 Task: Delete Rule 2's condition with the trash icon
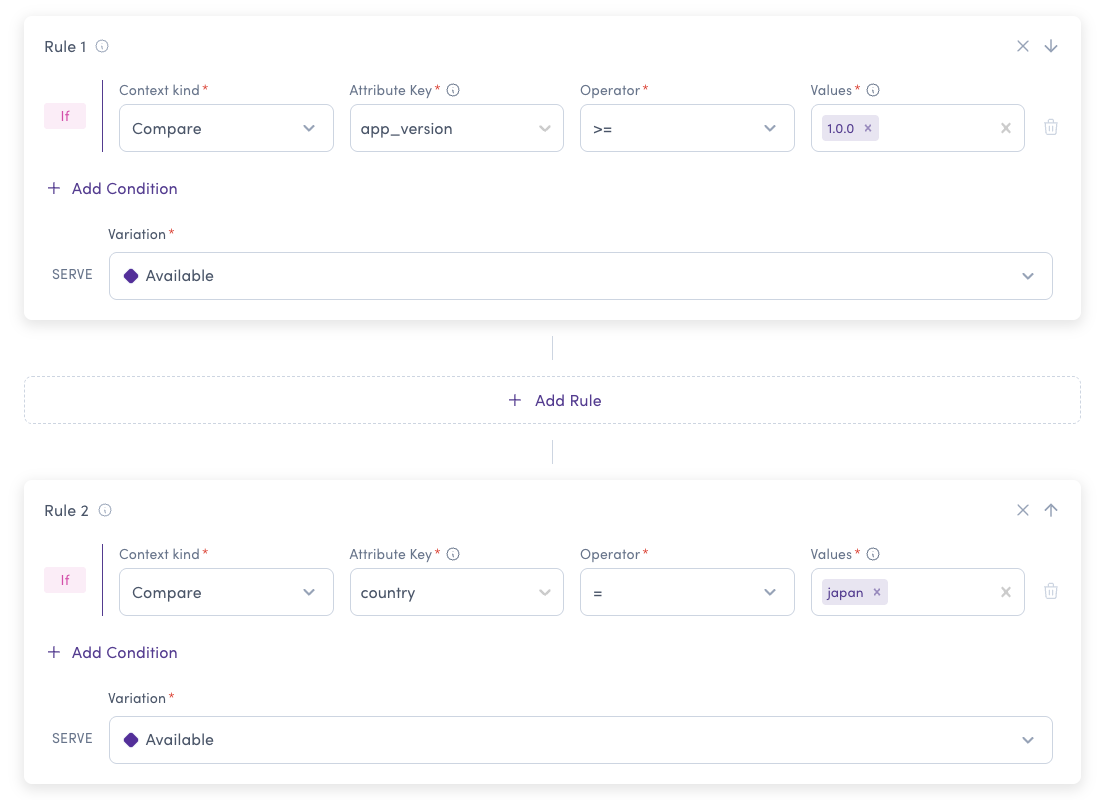[x=1051, y=591]
